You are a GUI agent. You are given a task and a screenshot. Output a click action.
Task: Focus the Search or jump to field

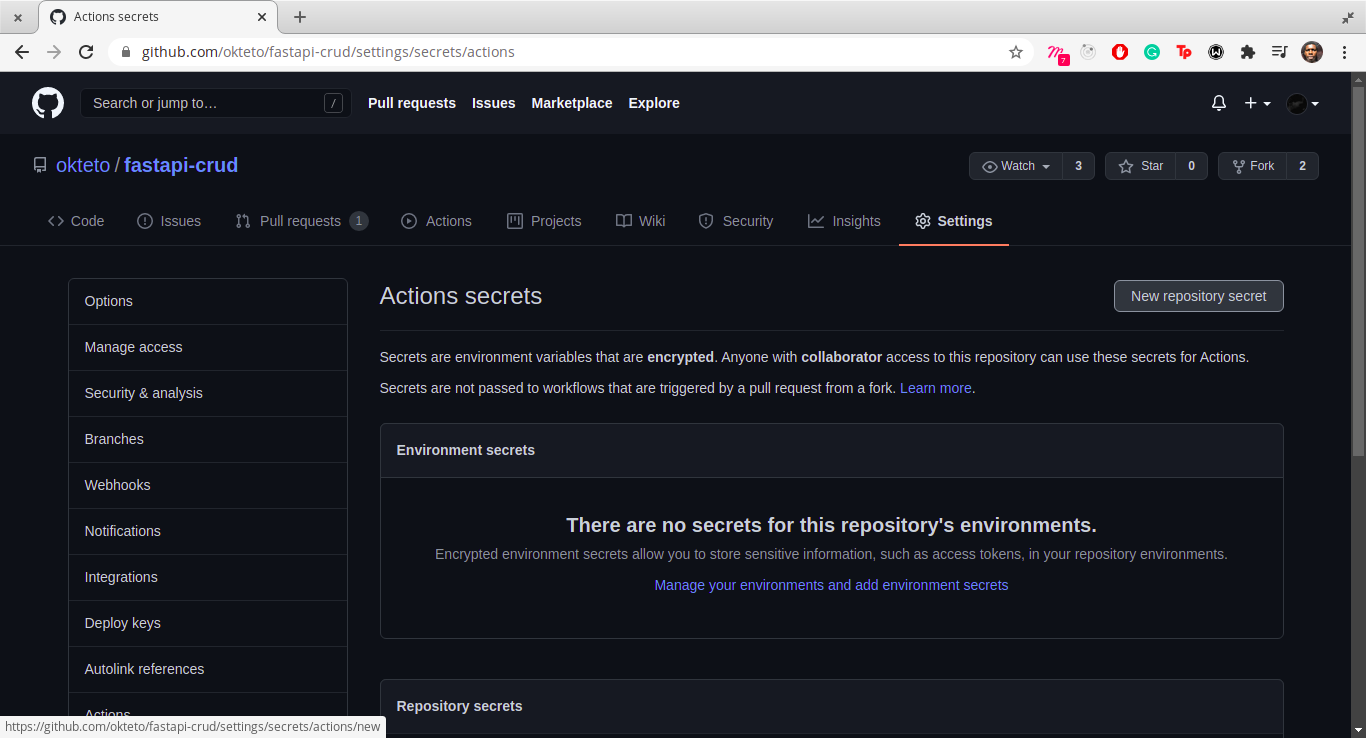[215, 103]
